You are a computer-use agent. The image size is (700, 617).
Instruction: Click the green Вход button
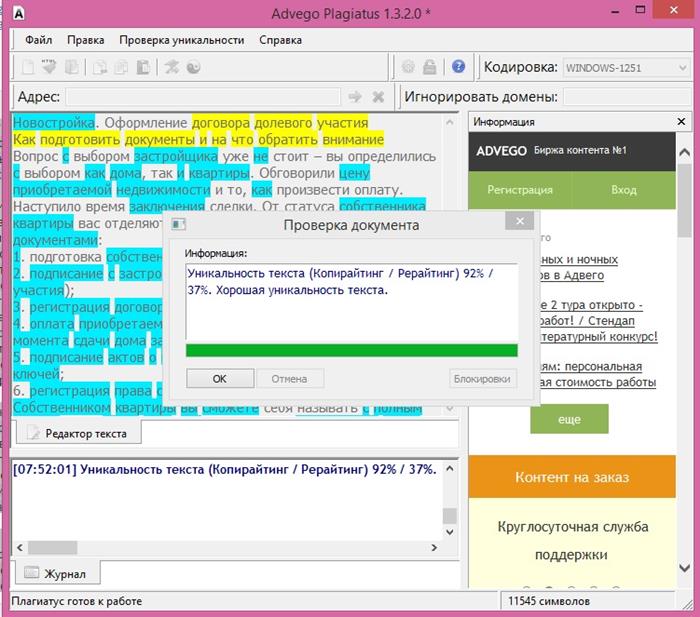(x=624, y=190)
